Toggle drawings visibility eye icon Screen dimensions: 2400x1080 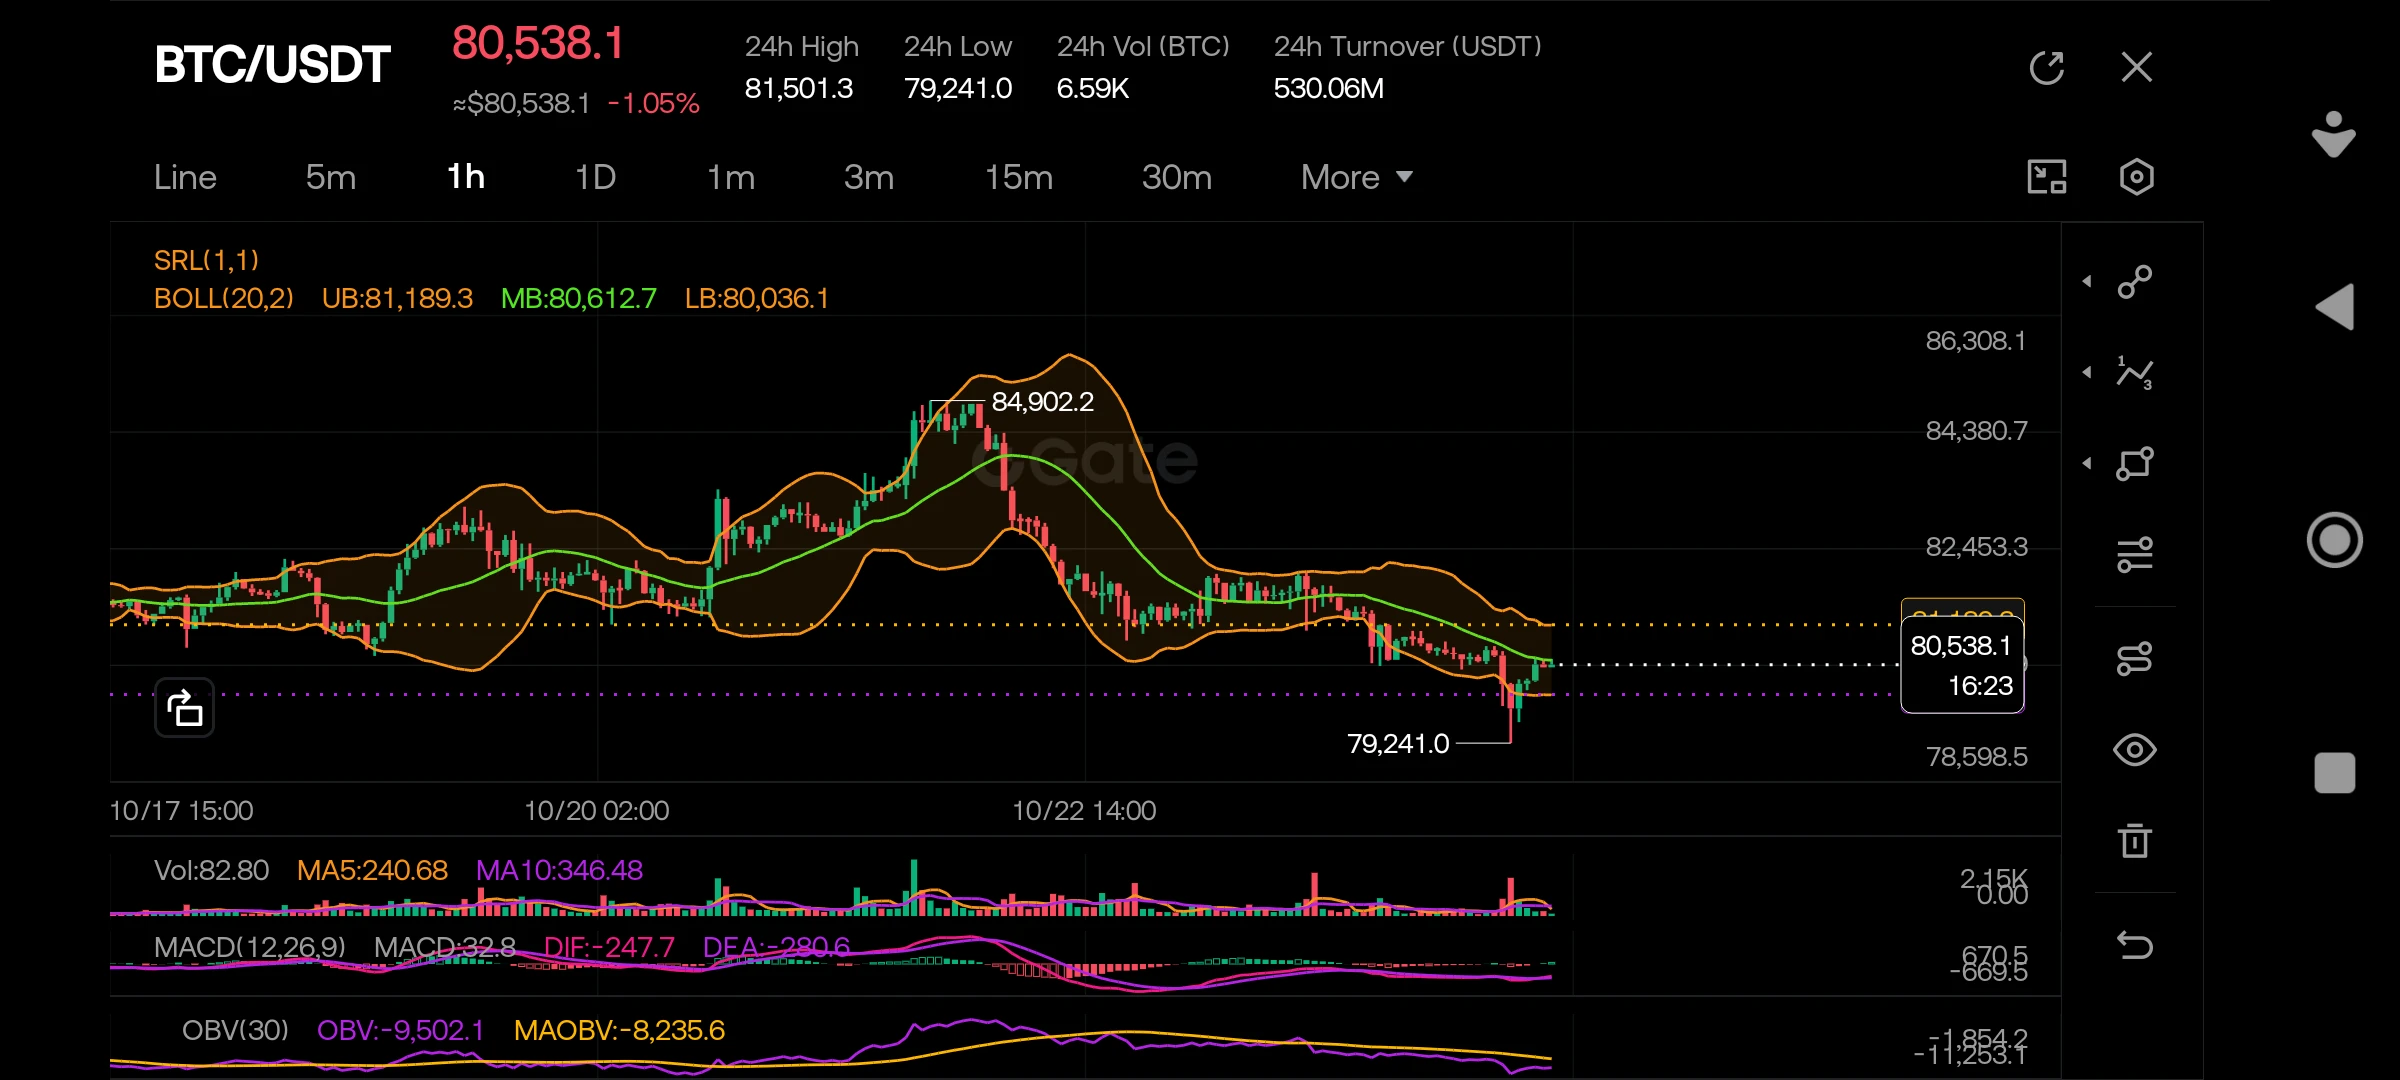[x=2135, y=750]
